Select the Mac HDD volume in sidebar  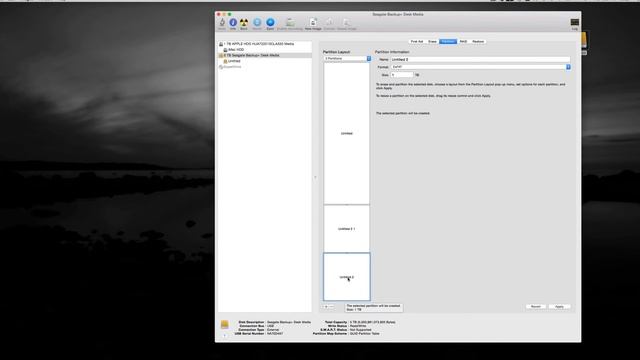(265, 49)
